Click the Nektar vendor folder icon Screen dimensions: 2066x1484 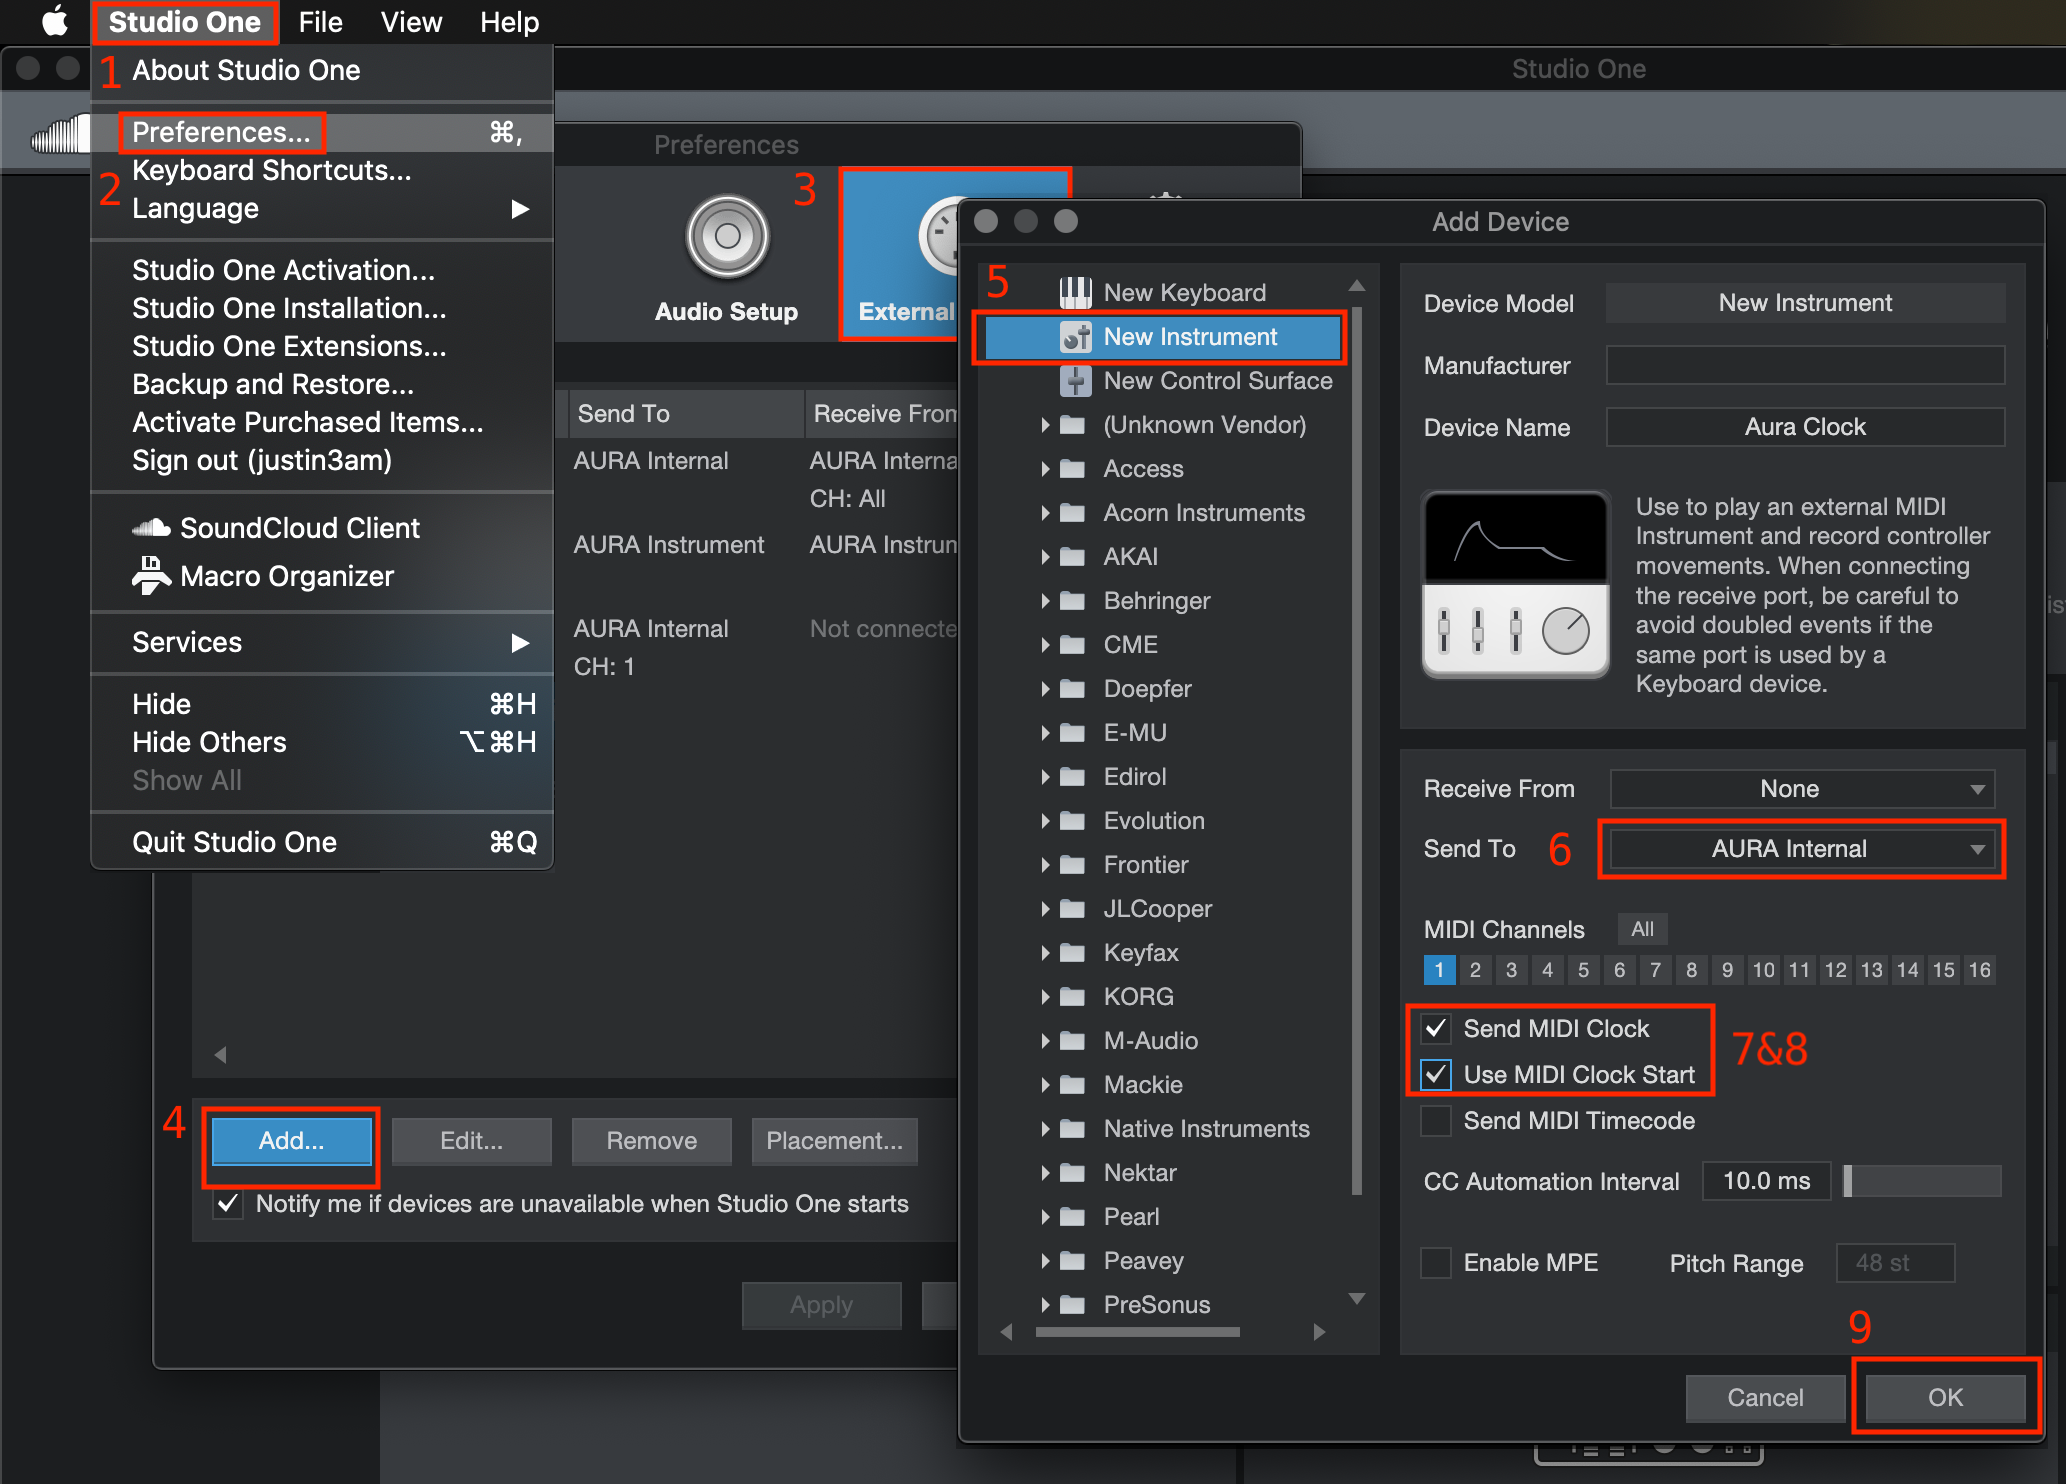1072,1173
